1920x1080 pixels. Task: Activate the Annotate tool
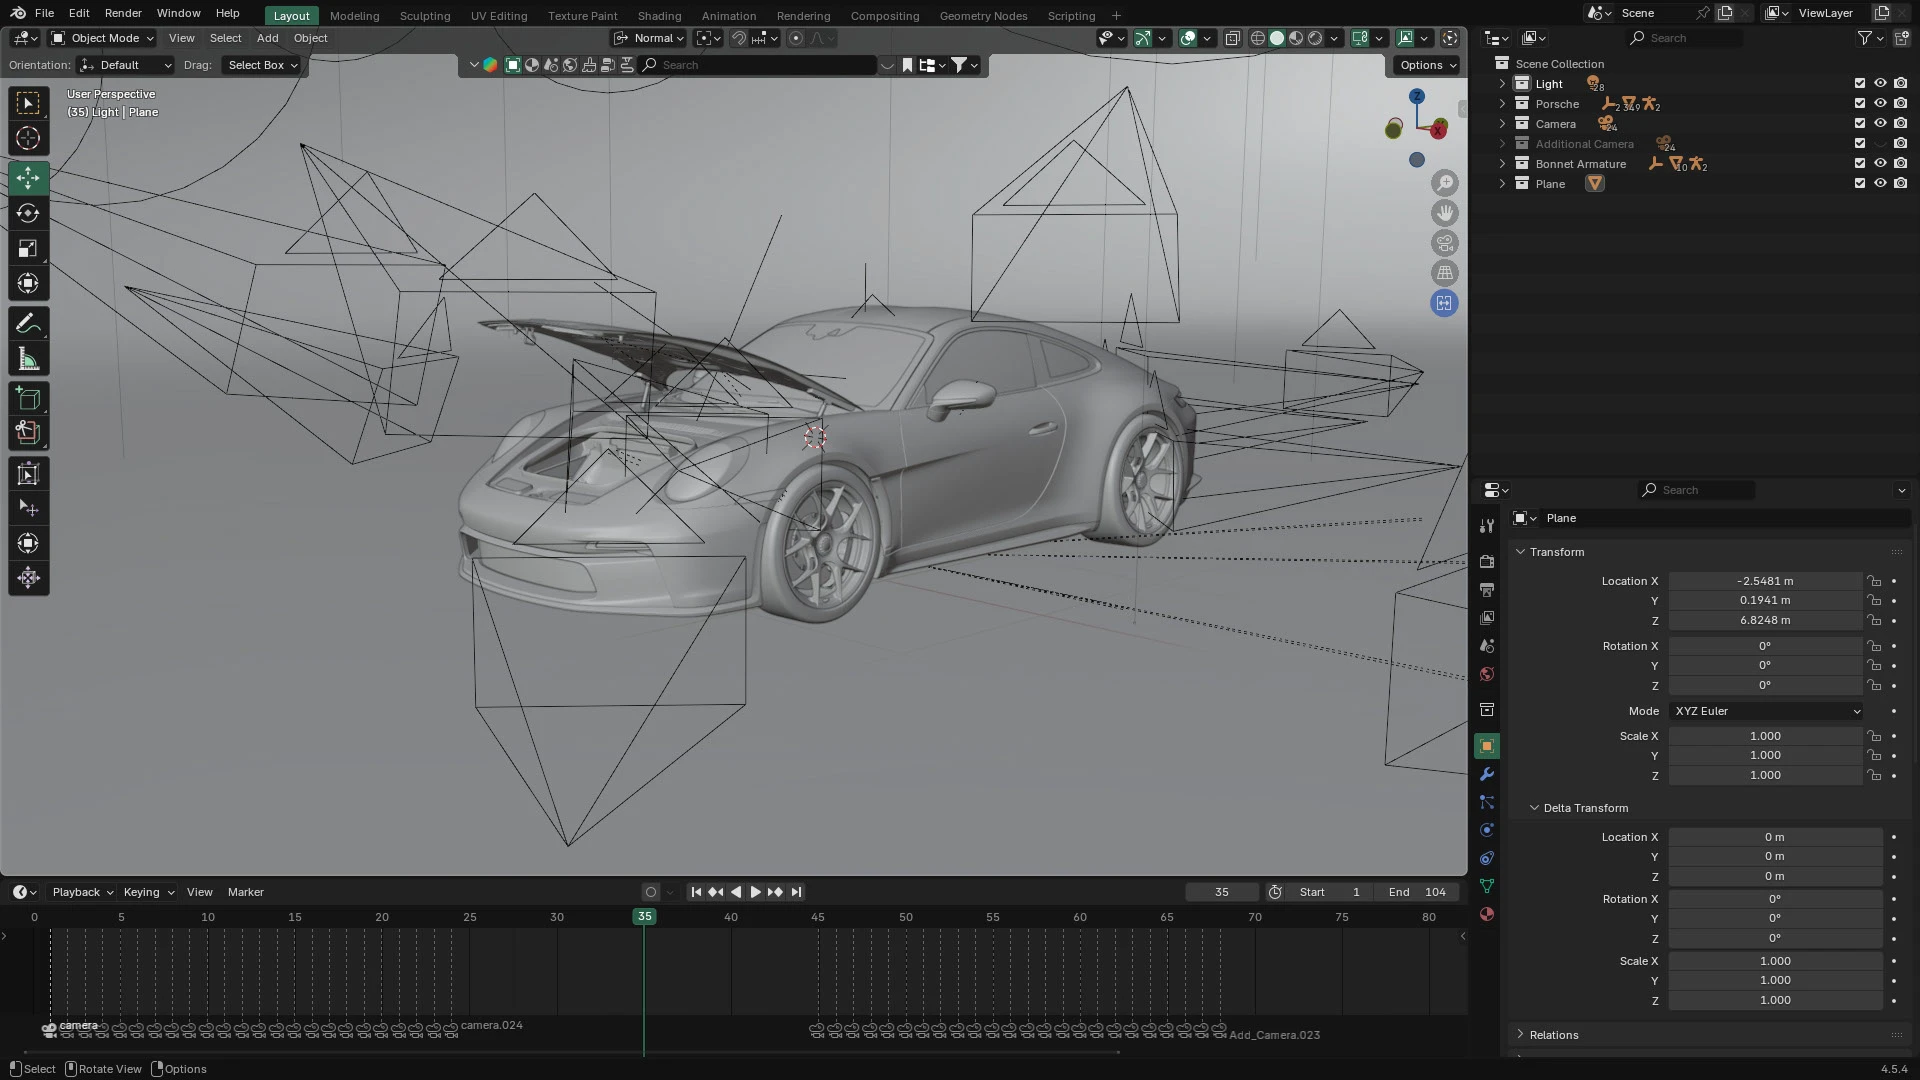28,322
